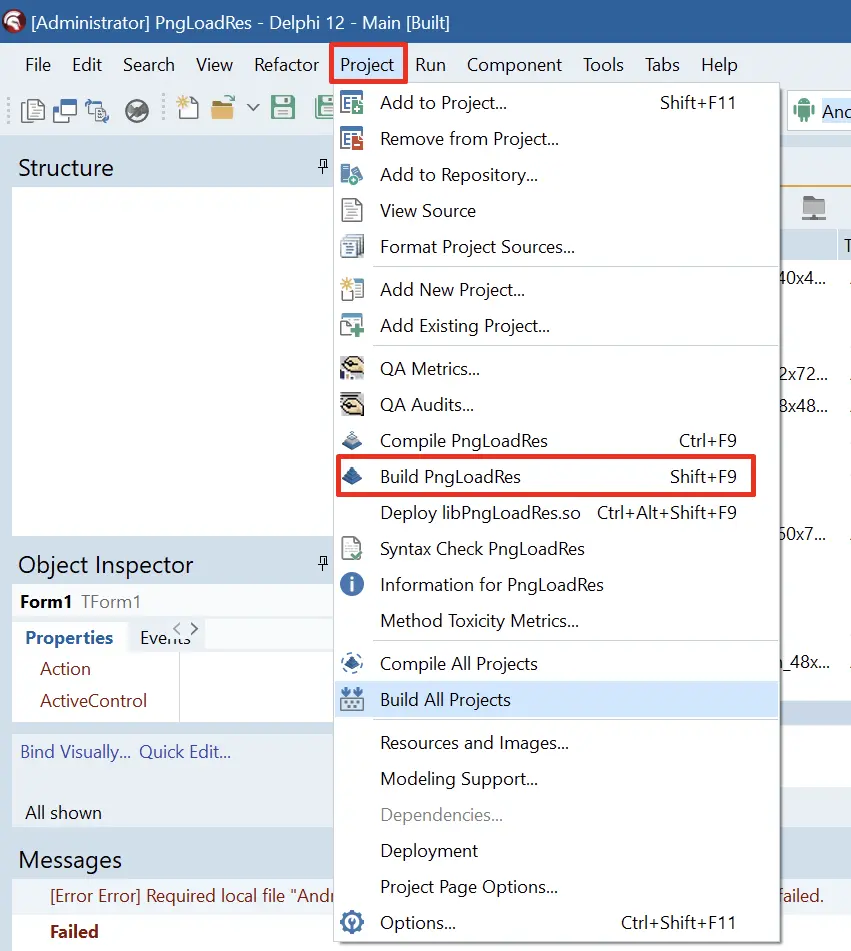Choose Deploy libPngLoadRes.so
Screen dimensions: 851x951
(x=556, y=512)
